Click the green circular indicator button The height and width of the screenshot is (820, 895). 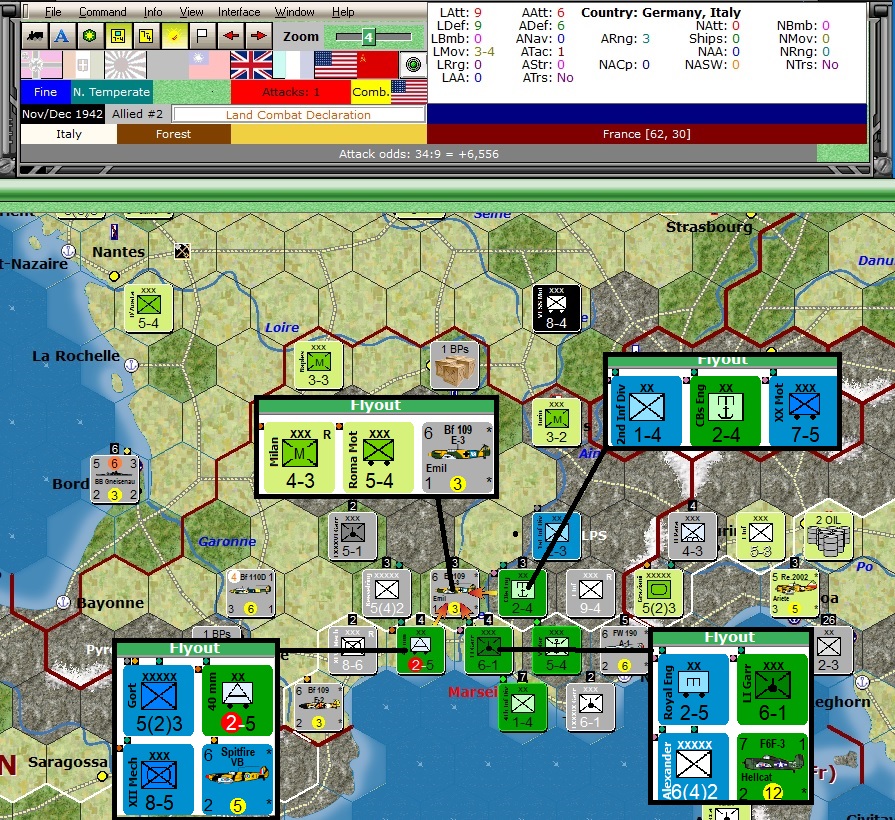coord(413,64)
